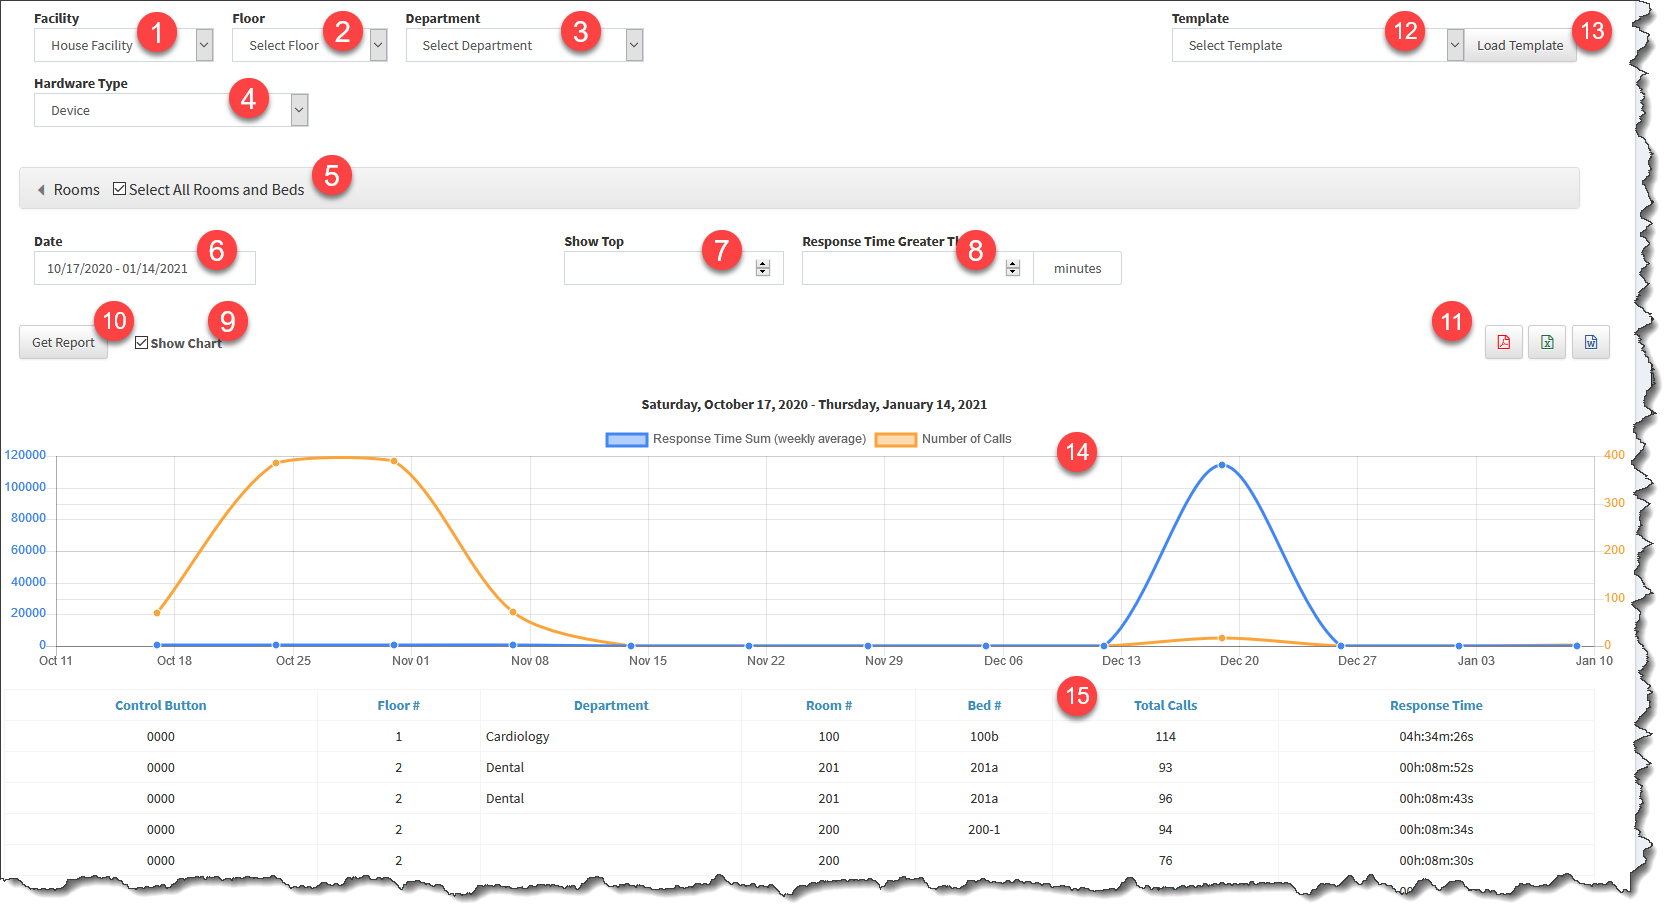Click the orange Nov 08 data point
The height and width of the screenshot is (919, 1677).
point(513,612)
